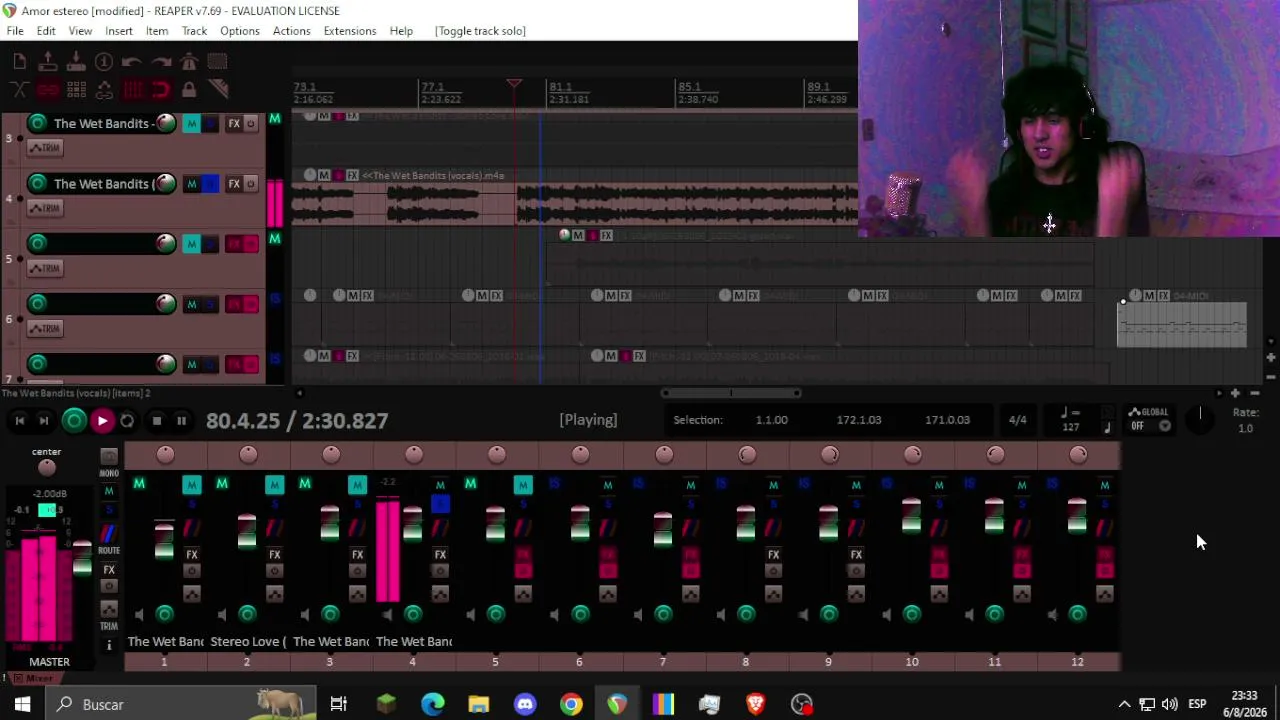This screenshot has width=1280, height=720.
Task: Toggle item grouping toolbar icon
Action: [x=48, y=90]
